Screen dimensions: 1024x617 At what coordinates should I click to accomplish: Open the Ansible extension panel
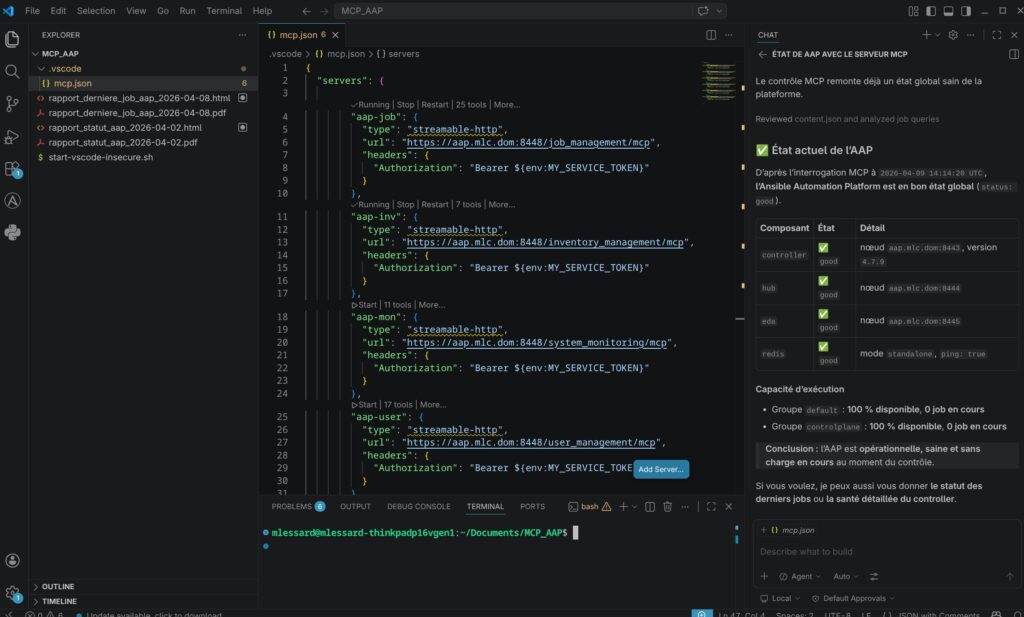[12, 201]
